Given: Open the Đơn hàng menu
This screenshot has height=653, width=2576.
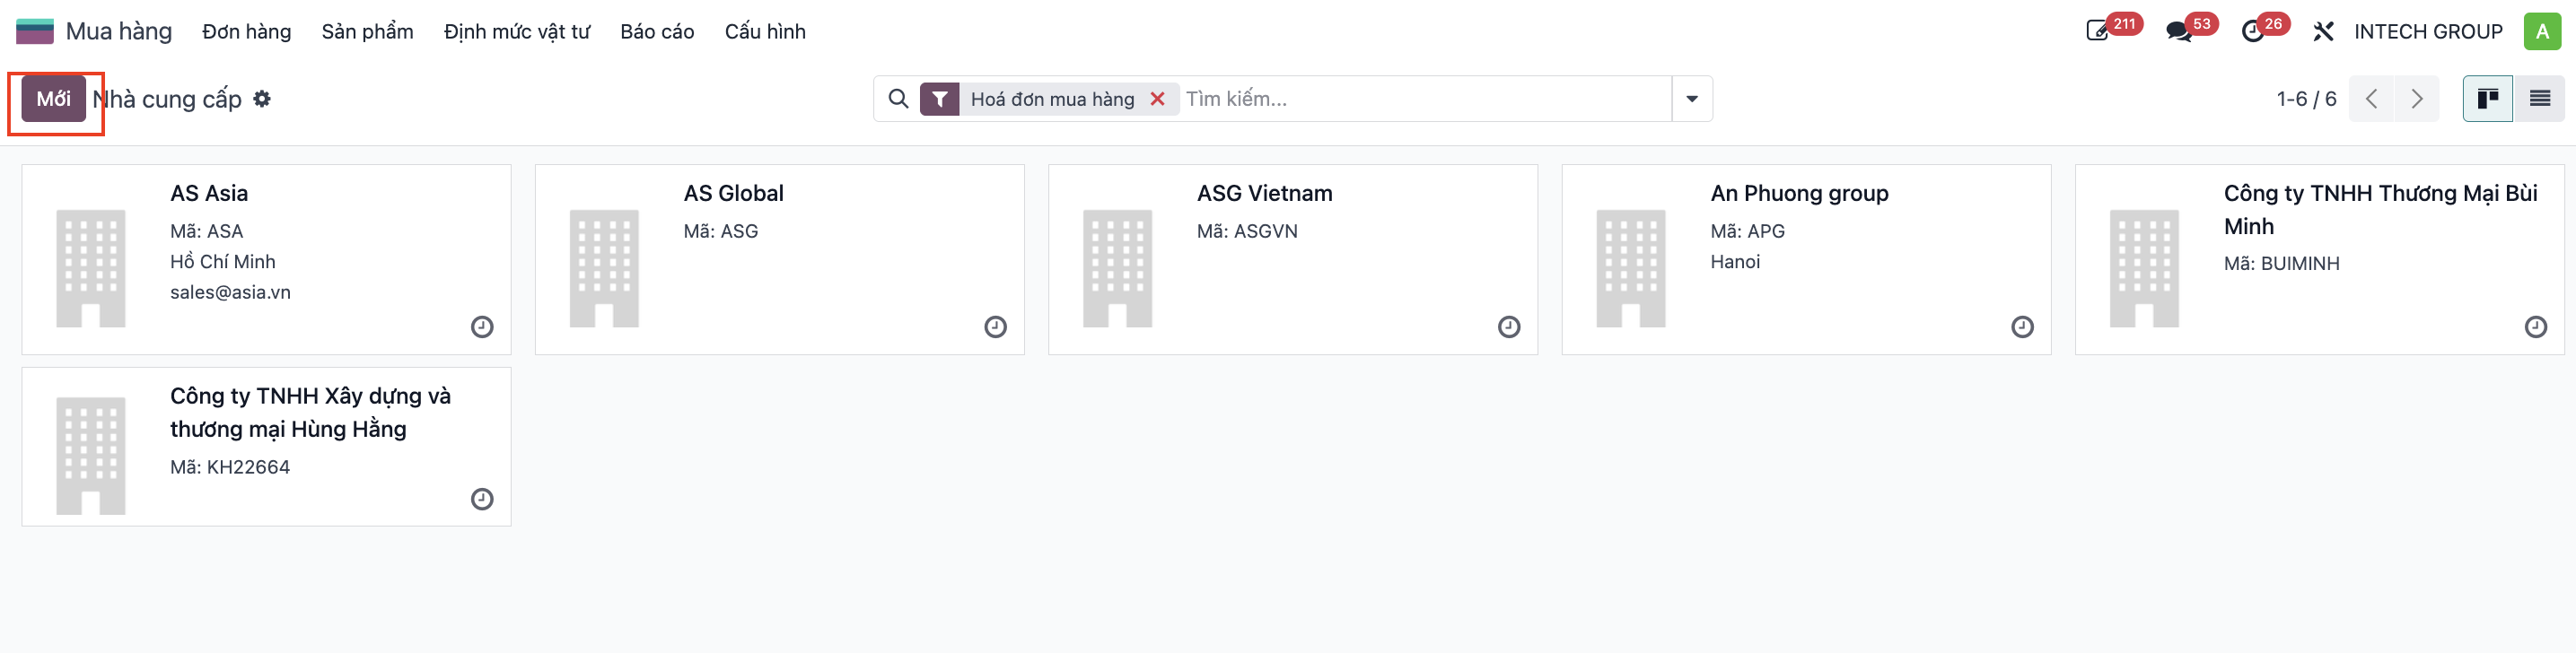Looking at the screenshot, I should [x=247, y=32].
